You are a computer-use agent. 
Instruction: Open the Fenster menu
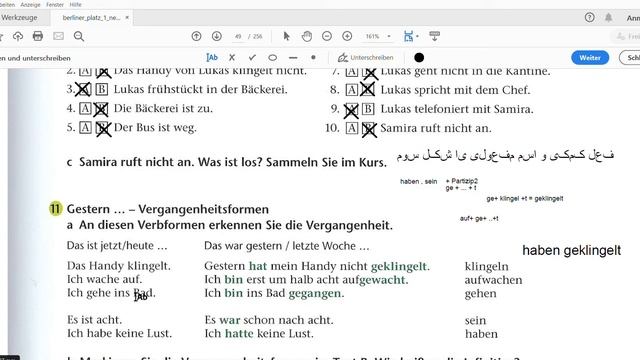[55, 4]
